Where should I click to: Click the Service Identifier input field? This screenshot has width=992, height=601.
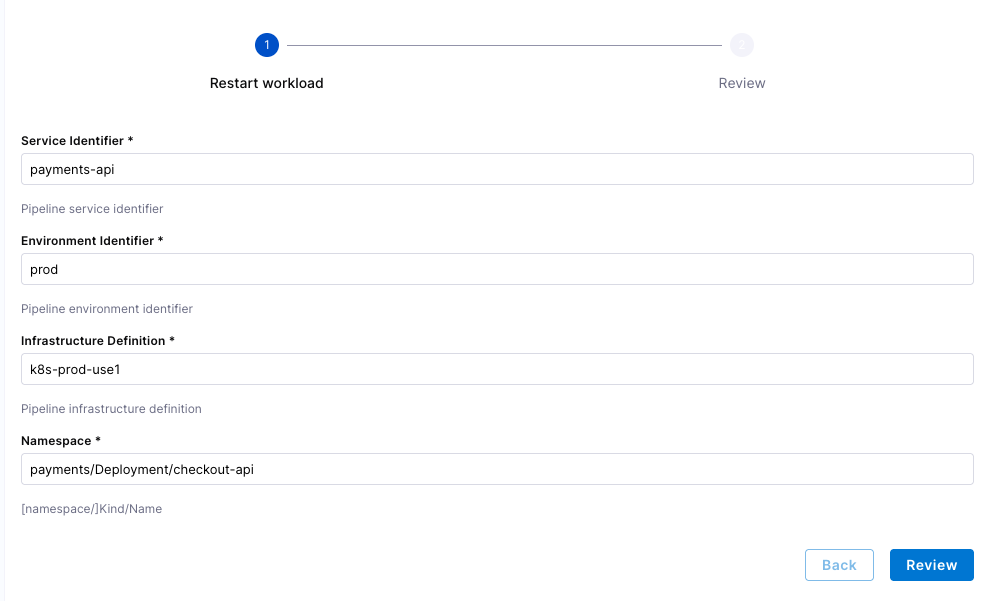497,169
